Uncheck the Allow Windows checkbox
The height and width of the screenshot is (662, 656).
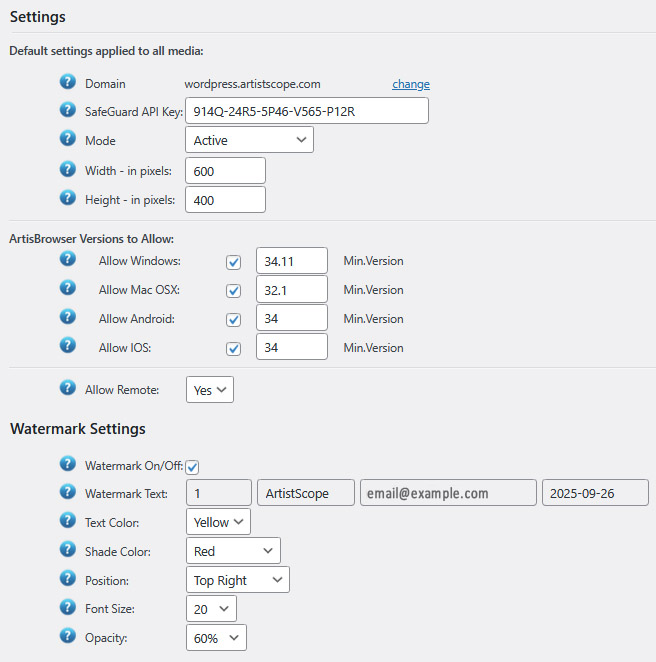233,262
